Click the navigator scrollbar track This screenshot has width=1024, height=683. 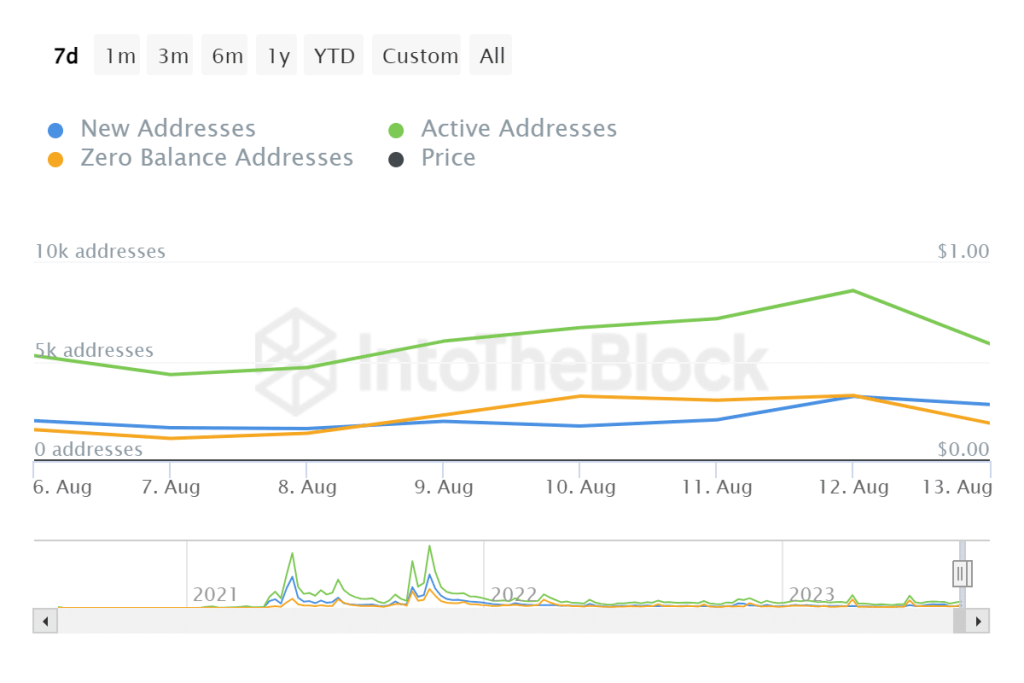tap(500, 621)
